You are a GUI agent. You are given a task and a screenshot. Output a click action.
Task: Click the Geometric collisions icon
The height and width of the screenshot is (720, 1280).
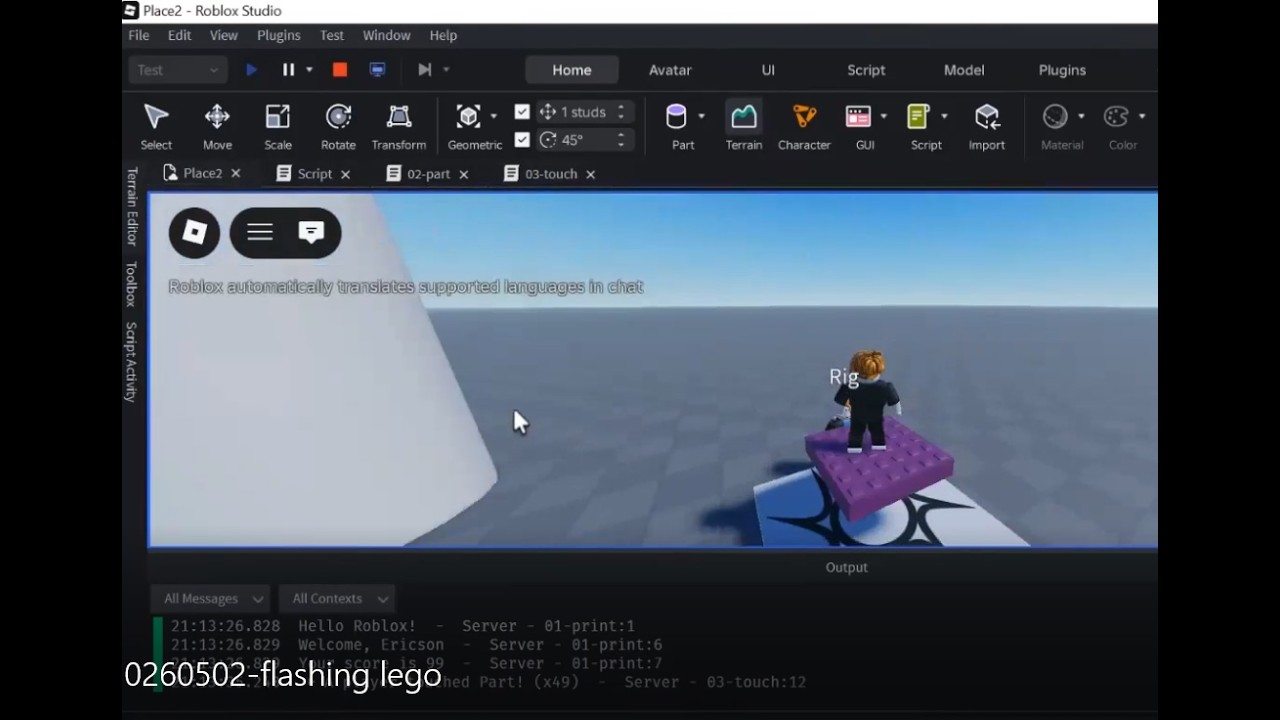pos(468,117)
